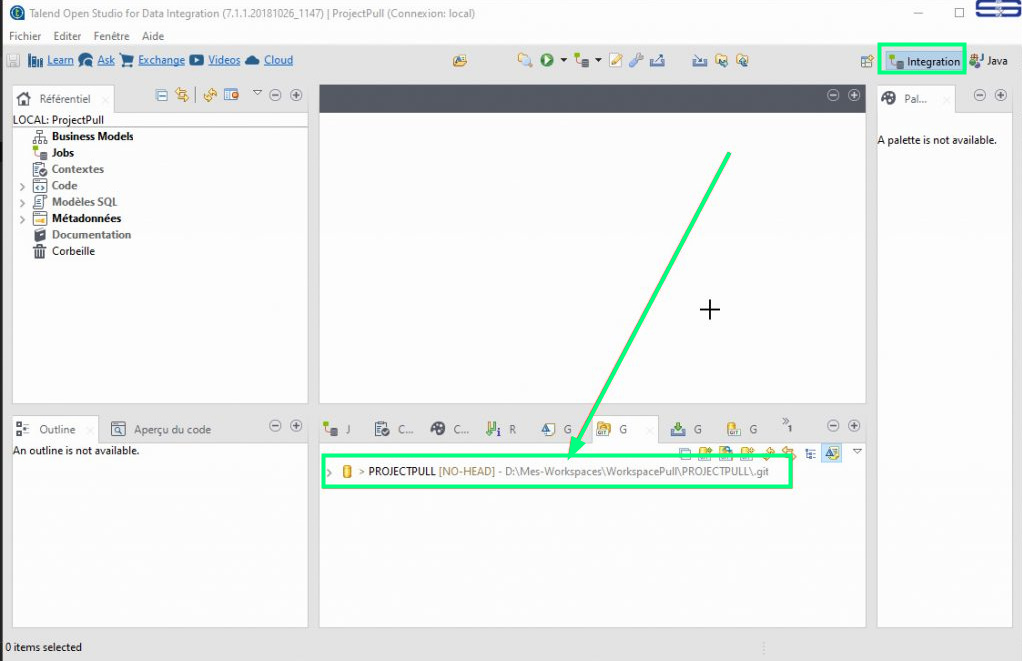Open Git Repositories view menu triangle

pyautogui.click(x=857, y=452)
